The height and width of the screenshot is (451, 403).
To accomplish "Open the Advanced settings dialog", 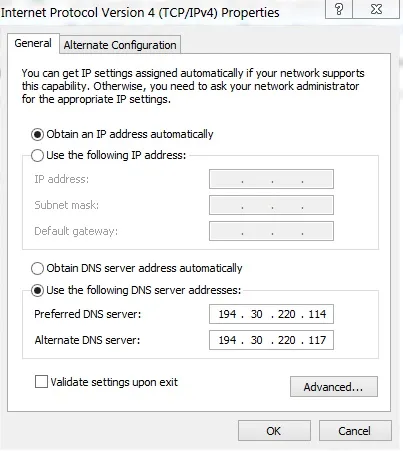I will click(334, 387).
